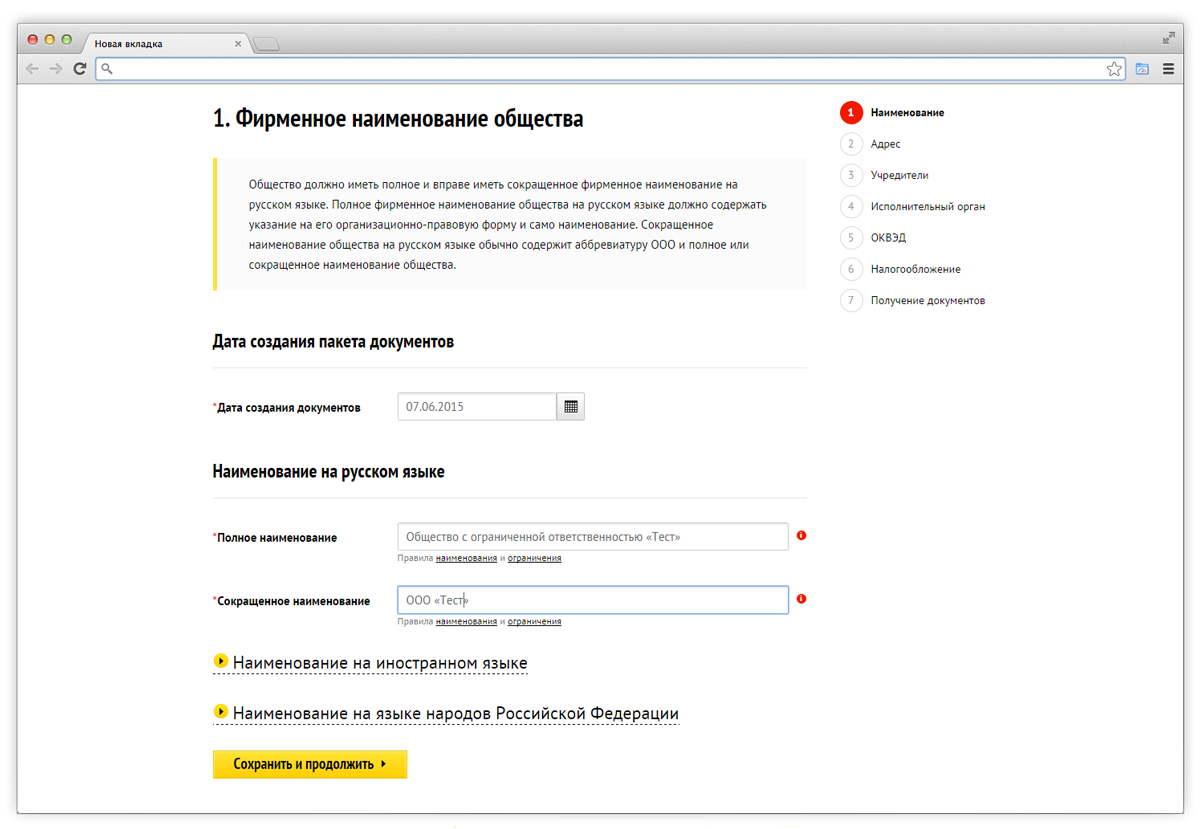Click the address bar search field

tap(610, 69)
